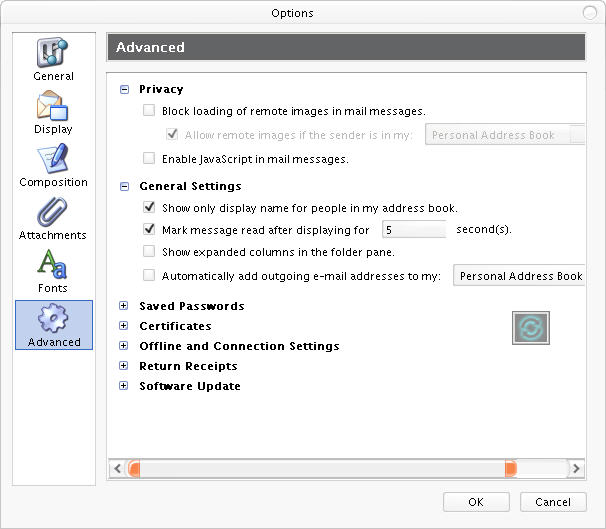Open the Composition settings icon

[53, 160]
